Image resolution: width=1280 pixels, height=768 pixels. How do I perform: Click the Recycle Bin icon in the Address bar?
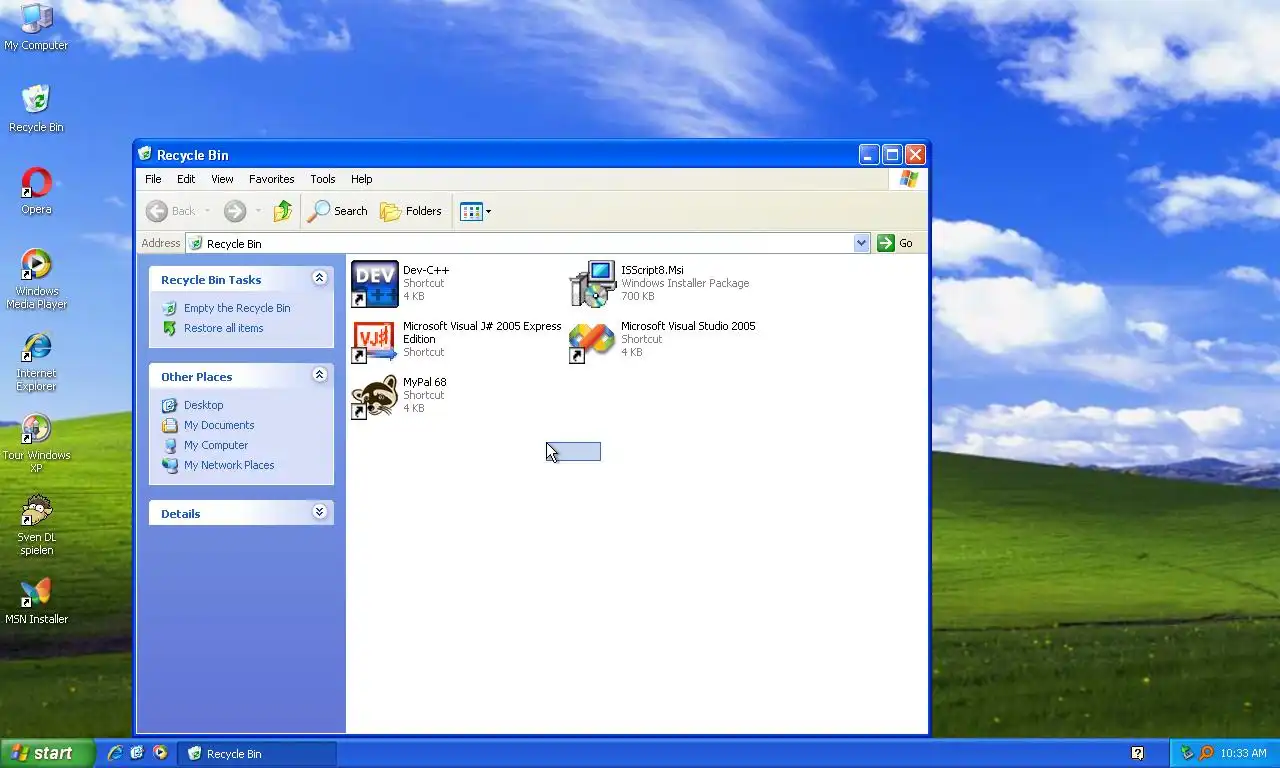[x=196, y=243]
